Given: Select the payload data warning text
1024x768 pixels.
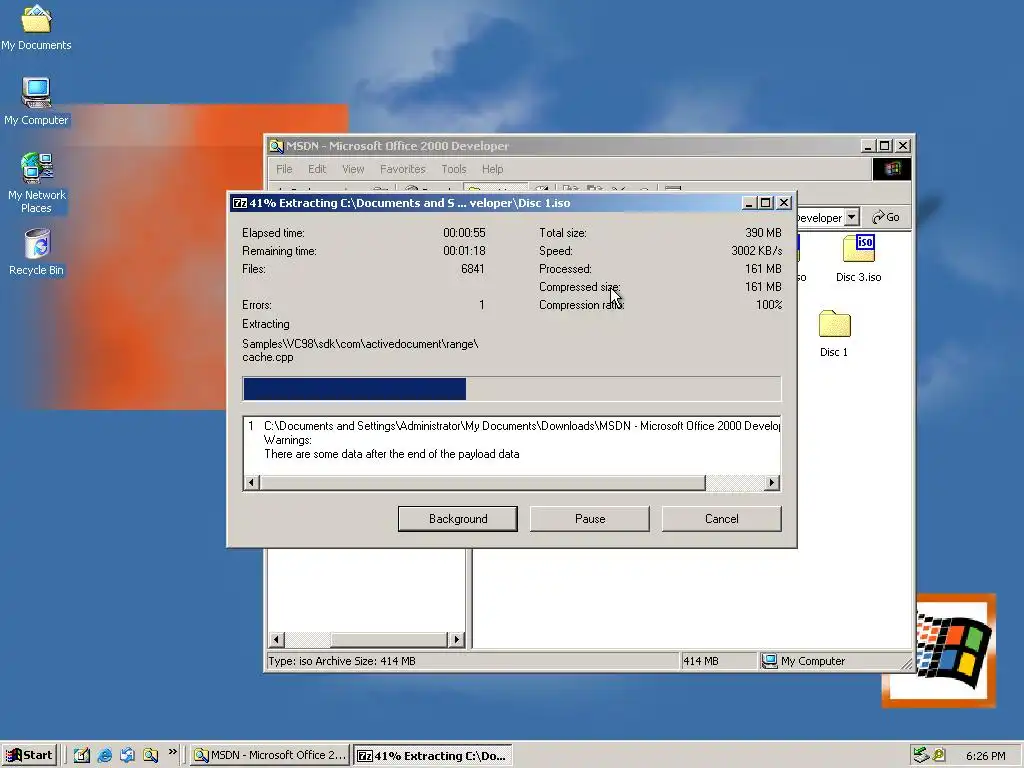Looking at the screenshot, I should (x=392, y=454).
